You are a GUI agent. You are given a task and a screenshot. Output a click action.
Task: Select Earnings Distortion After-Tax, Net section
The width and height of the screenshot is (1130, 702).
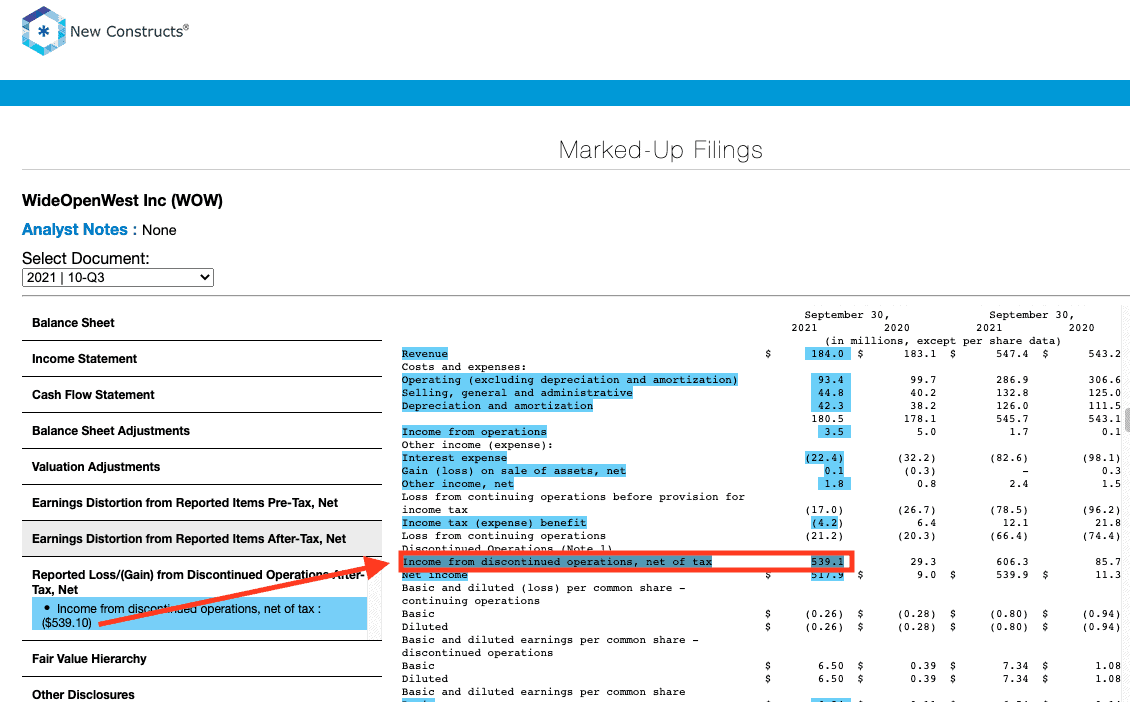click(202, 539)
